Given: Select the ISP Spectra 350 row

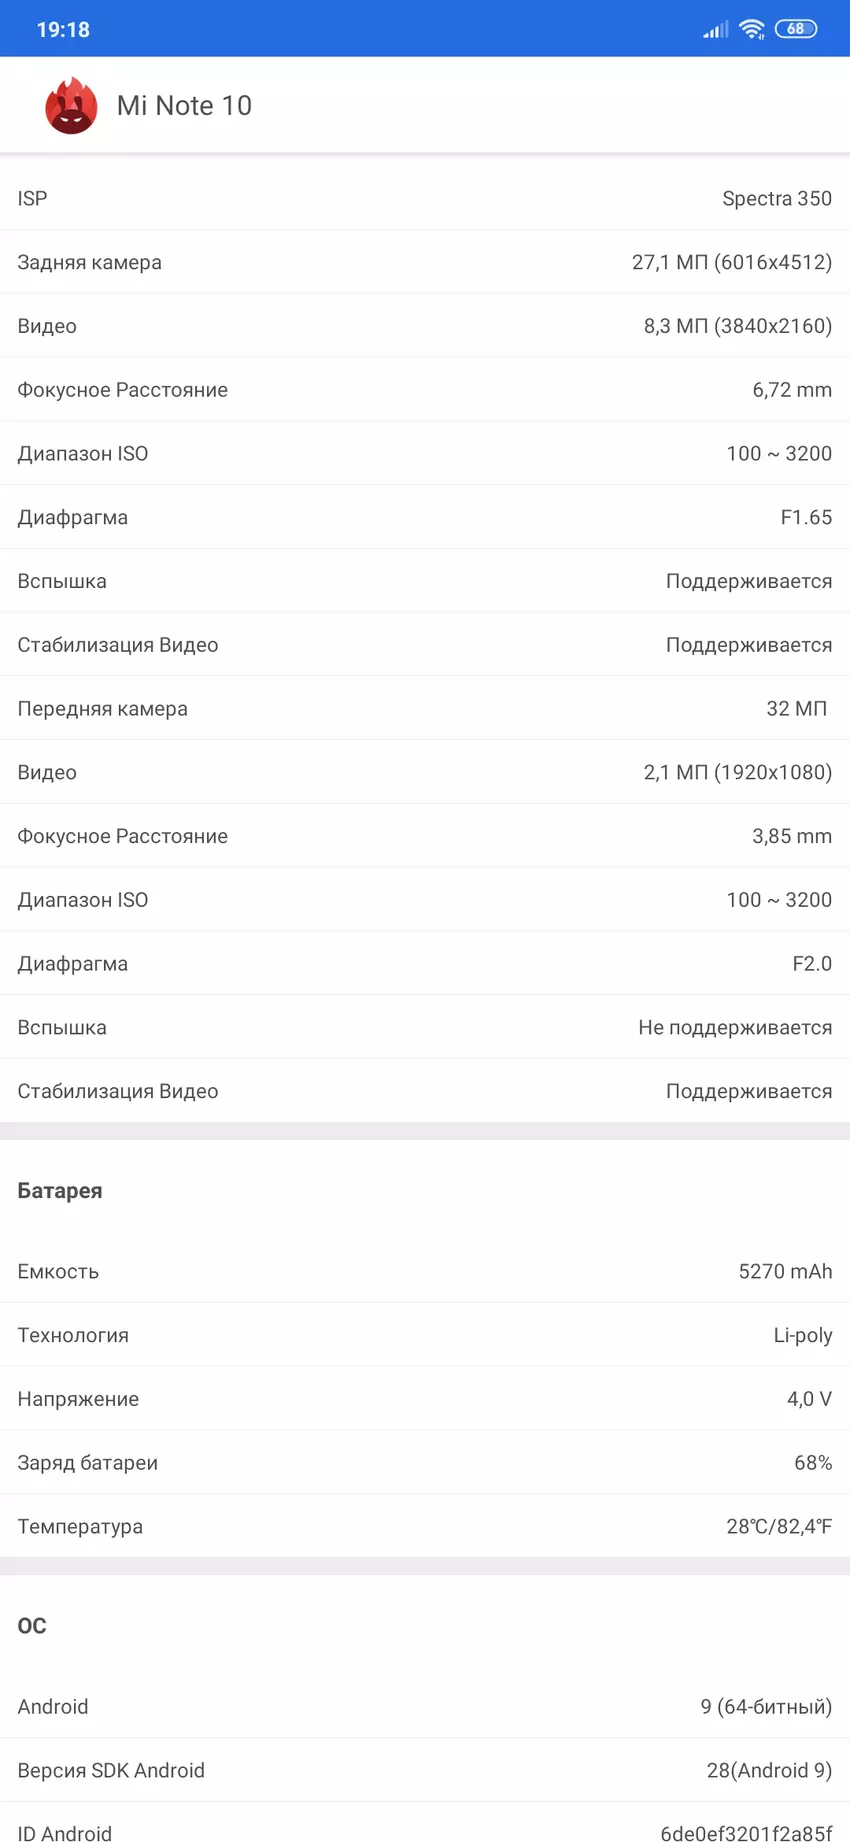Looking at the screenshot, I should tap(425, 198).
